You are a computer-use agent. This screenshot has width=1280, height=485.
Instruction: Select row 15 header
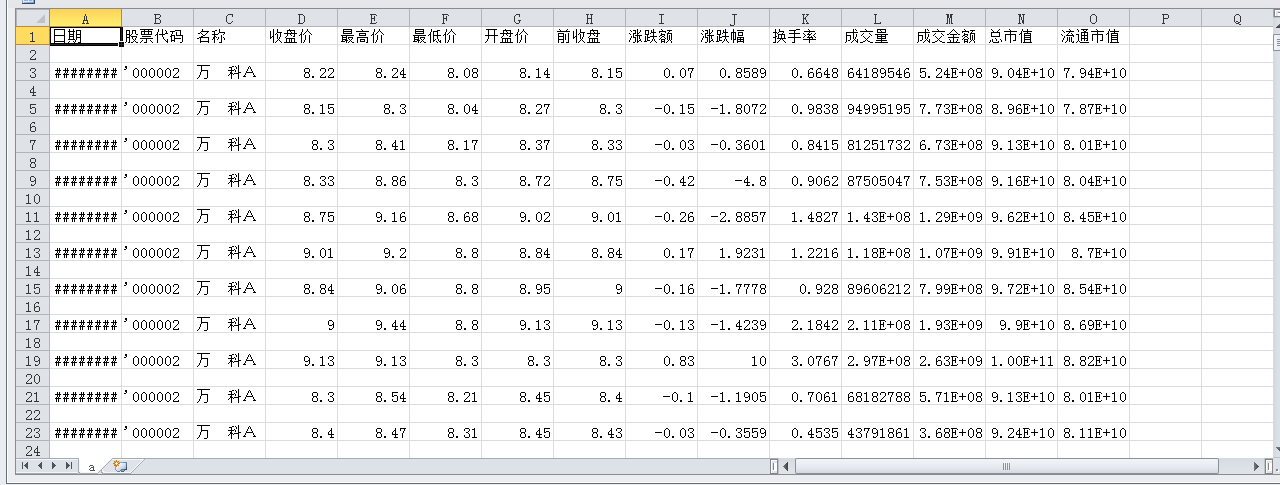34,289
